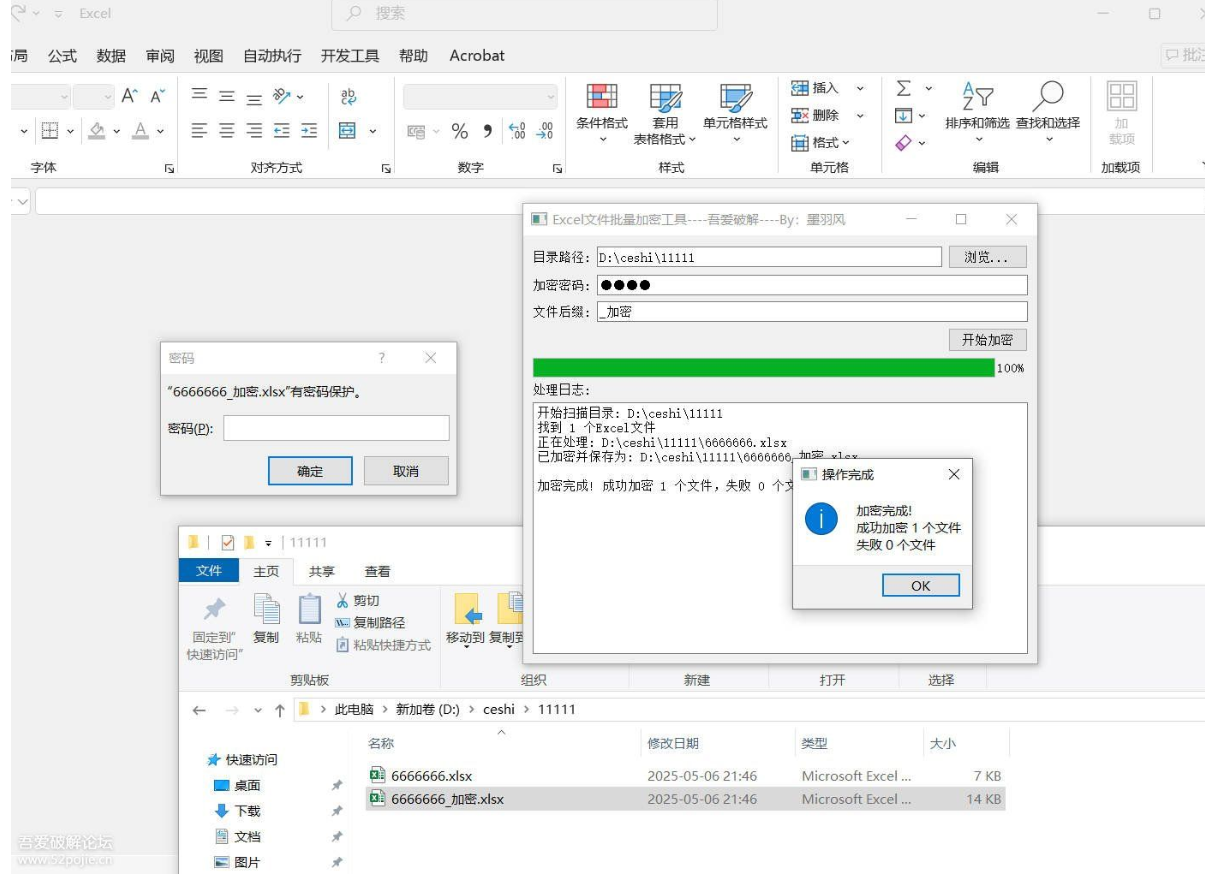This screenshot has width=1205, height=881.
Task: Click 确定 in the password dialog
Action: [x=310, y=471]
